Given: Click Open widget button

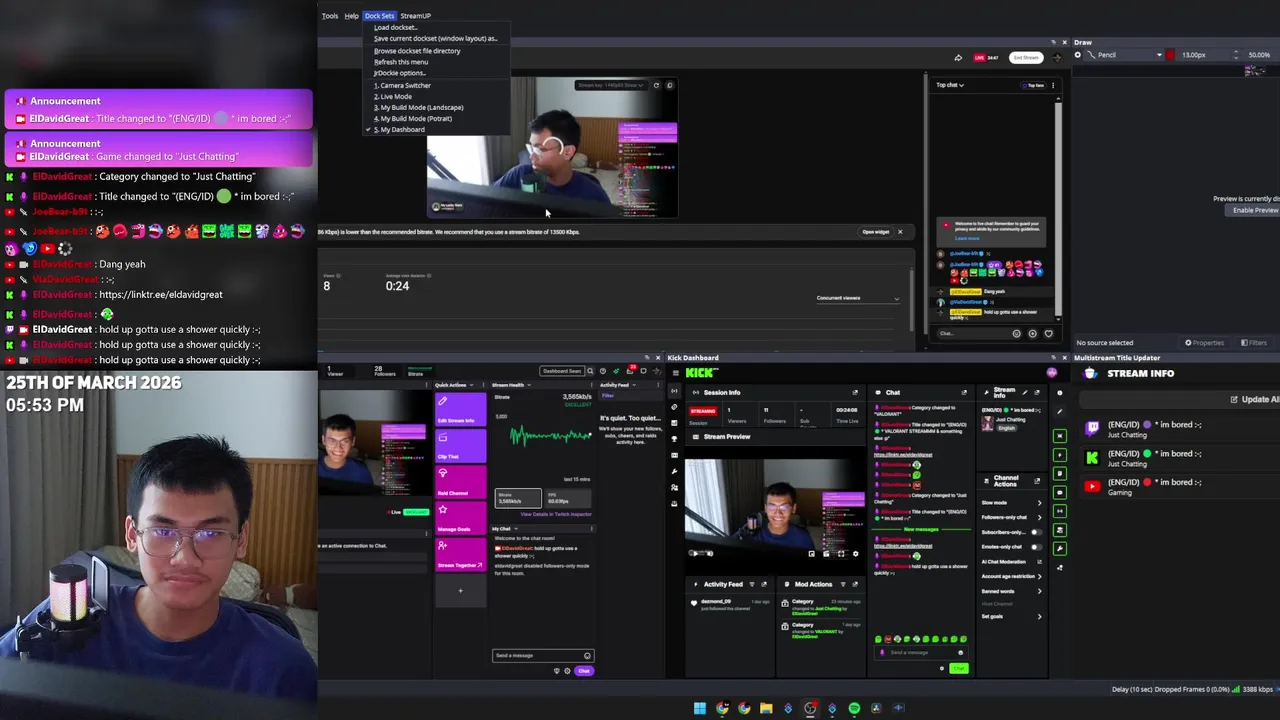Looking at the screenshot, I should (x=876, y=232).
